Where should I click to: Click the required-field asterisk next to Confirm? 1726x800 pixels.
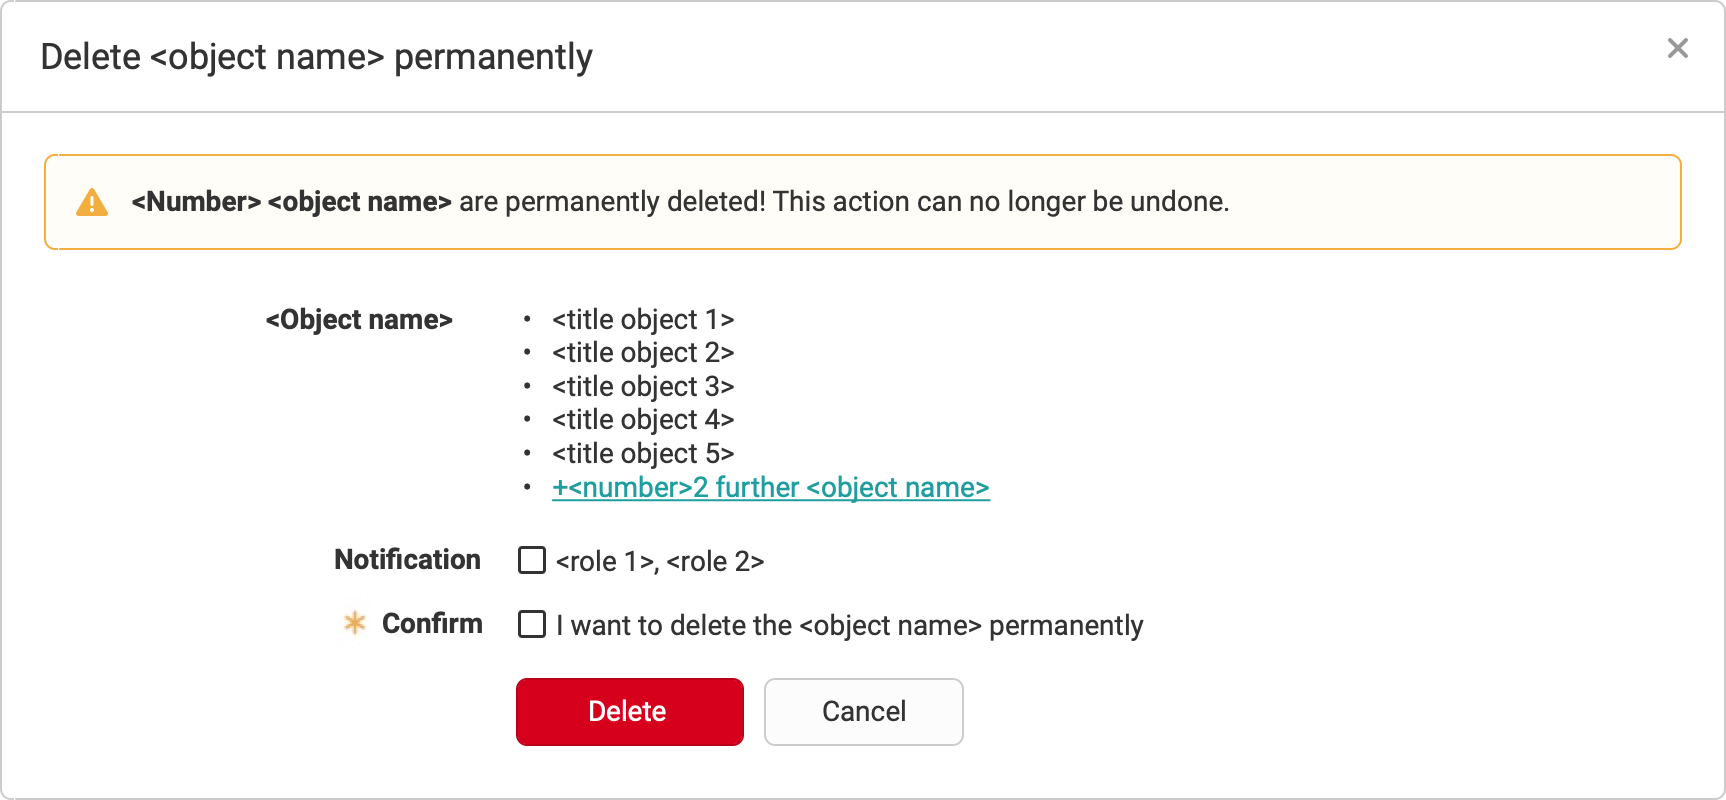click(355, 623)
